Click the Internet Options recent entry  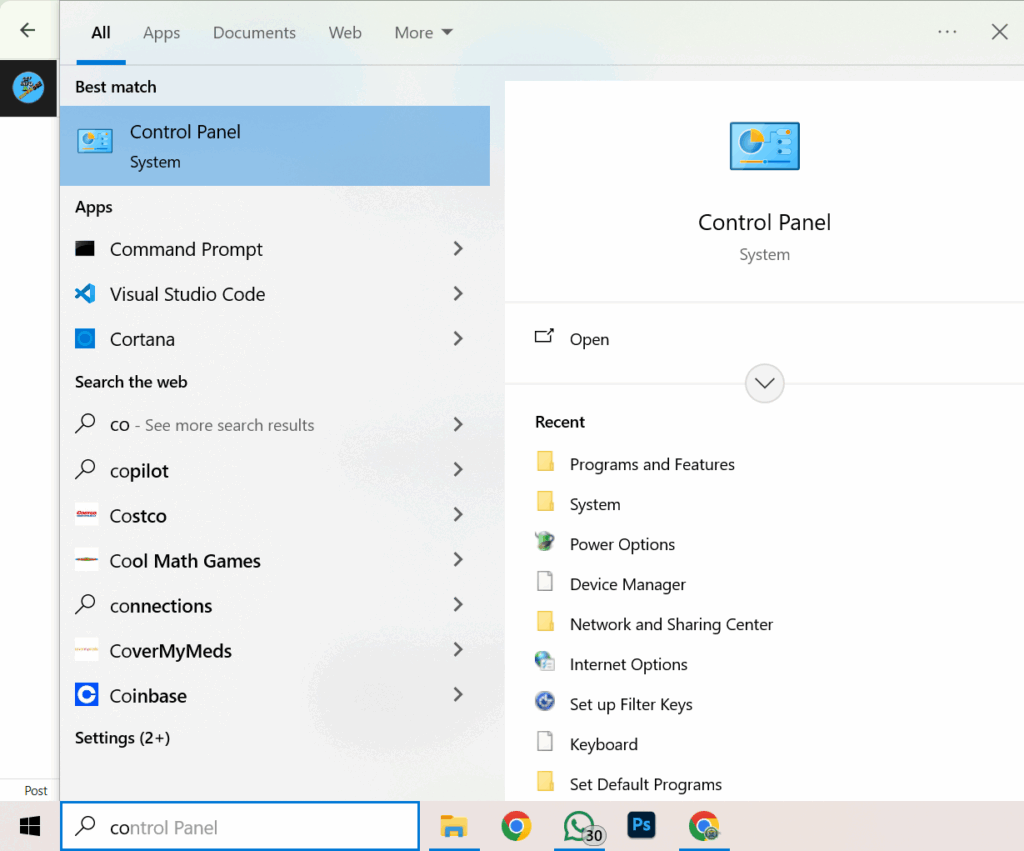pos(628,664)
